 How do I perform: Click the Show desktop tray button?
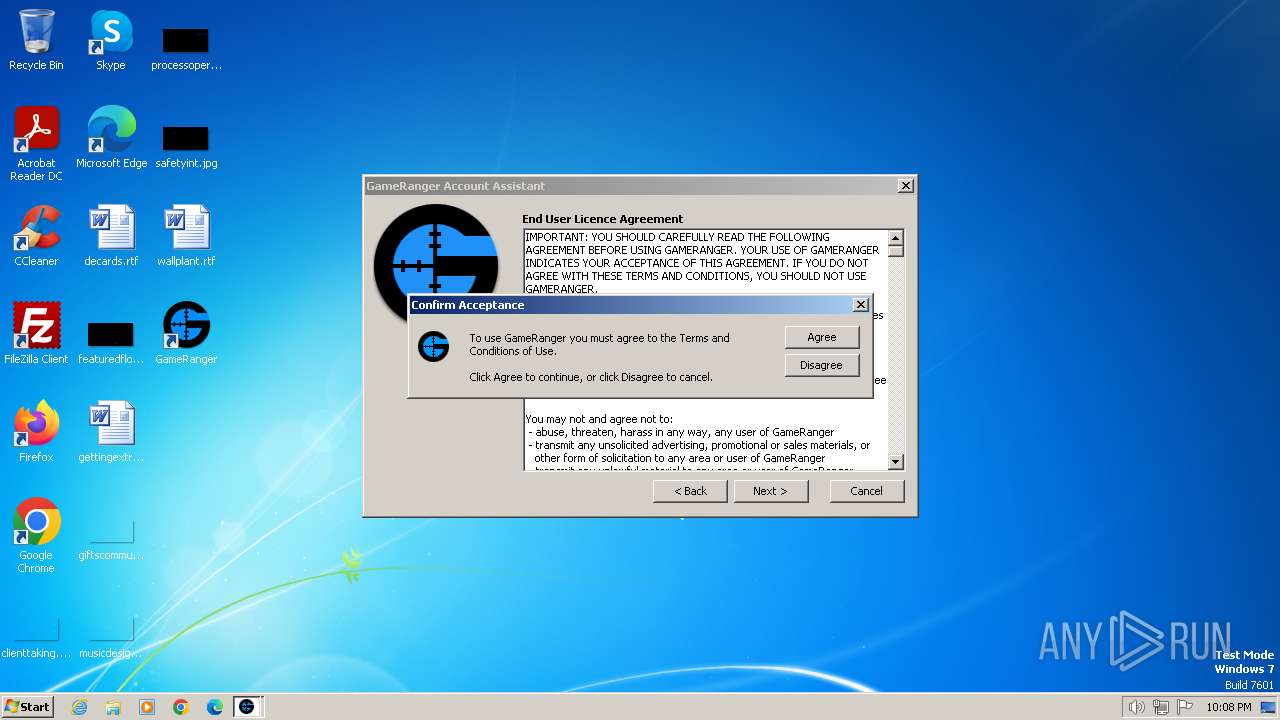[x=1269, y=707]
